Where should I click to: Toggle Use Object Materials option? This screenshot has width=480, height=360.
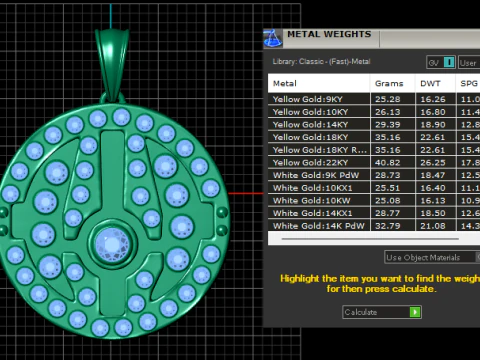click(432, 257)
